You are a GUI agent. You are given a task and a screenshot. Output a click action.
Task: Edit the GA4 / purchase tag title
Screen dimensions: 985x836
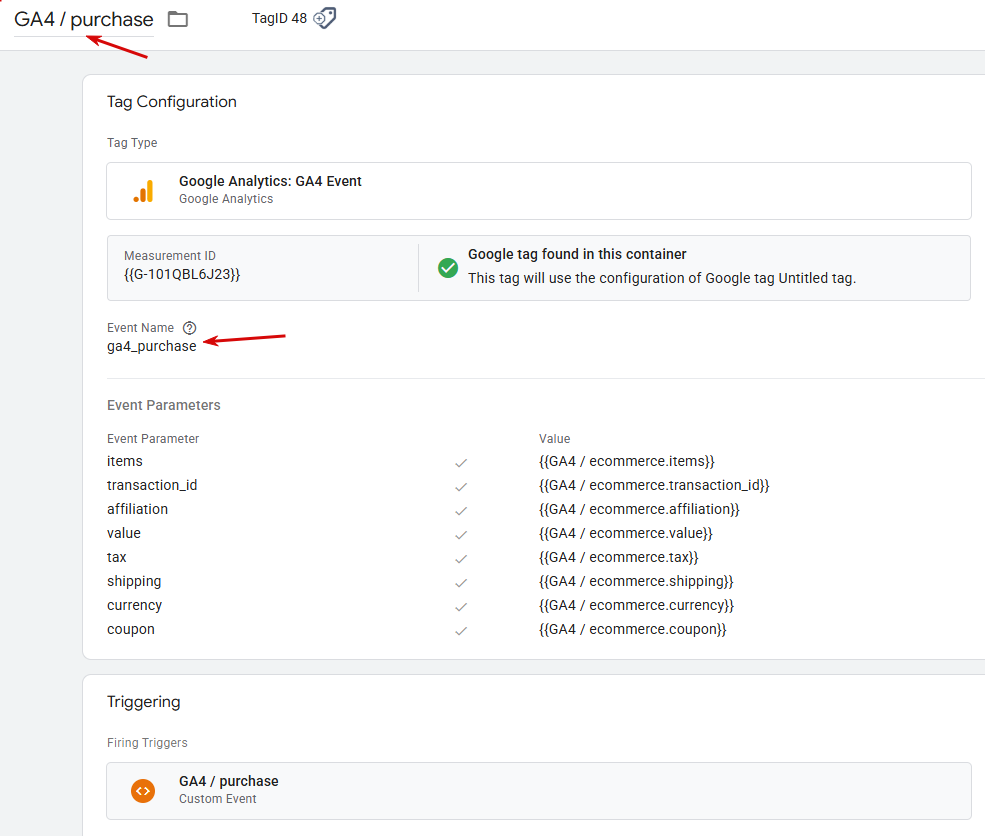tap(84, 20)
